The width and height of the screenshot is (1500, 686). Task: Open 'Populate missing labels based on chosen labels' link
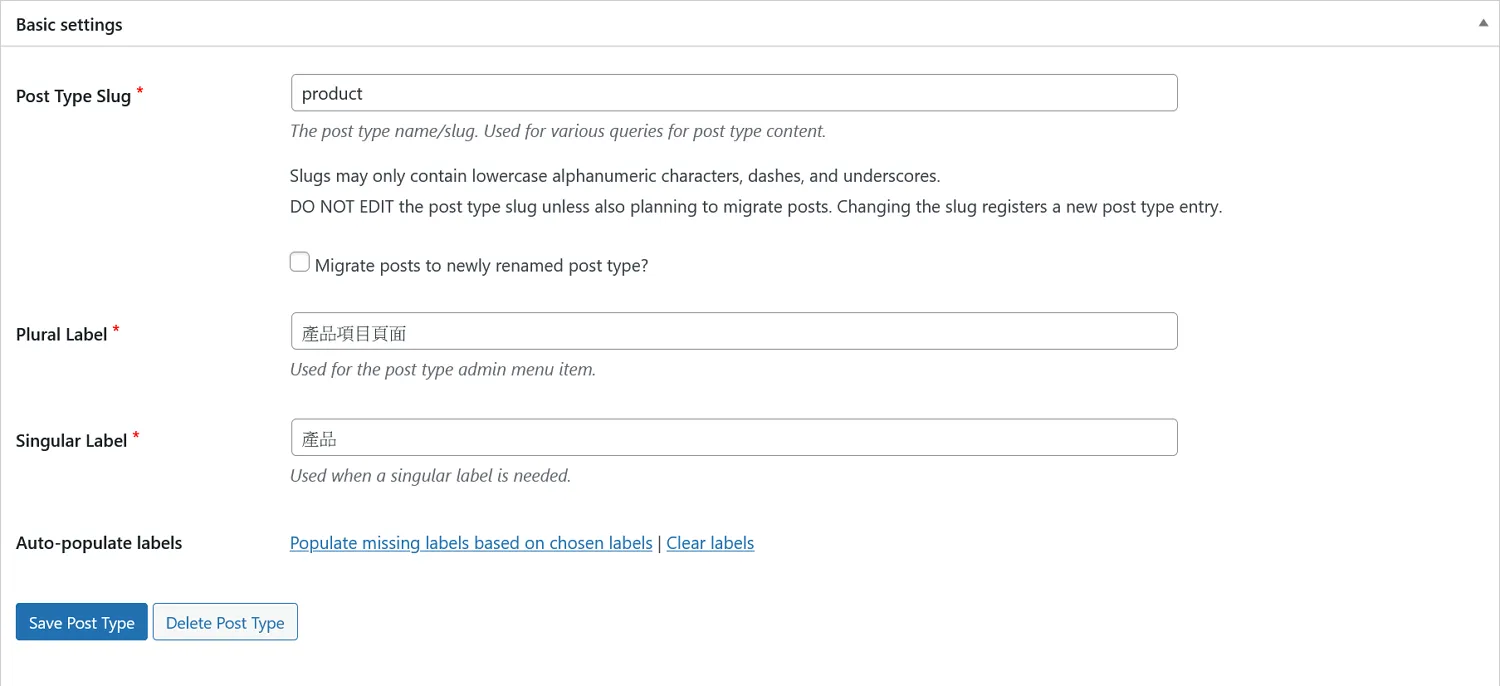(471, 543)
